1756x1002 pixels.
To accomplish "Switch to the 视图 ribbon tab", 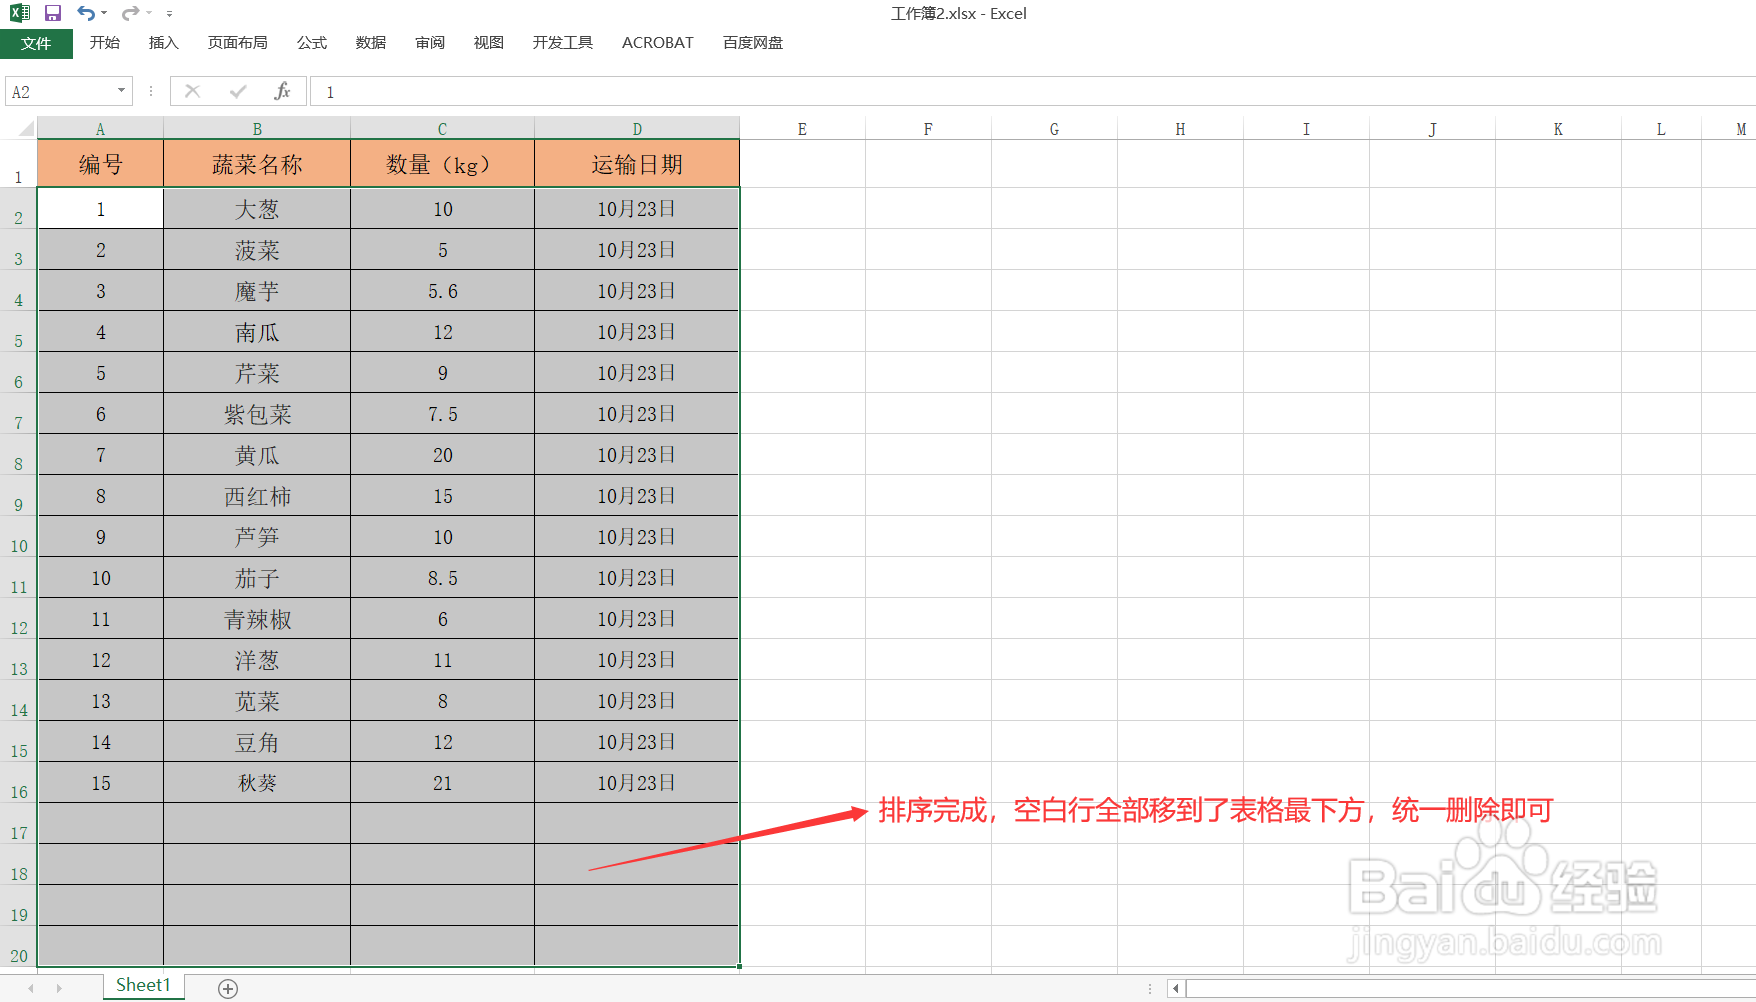I will pyautogui.click(x=489, y=43).
